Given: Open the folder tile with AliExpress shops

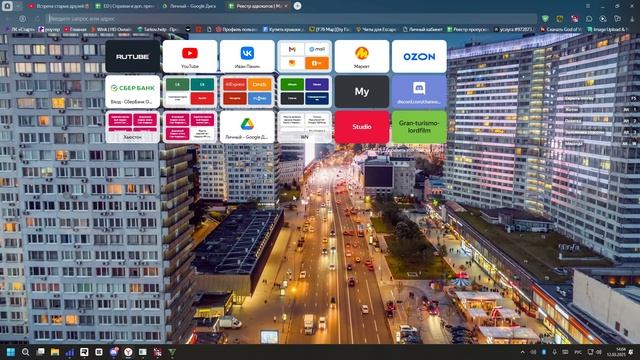Looking at the screenshot, I should [x=247, y=91].
